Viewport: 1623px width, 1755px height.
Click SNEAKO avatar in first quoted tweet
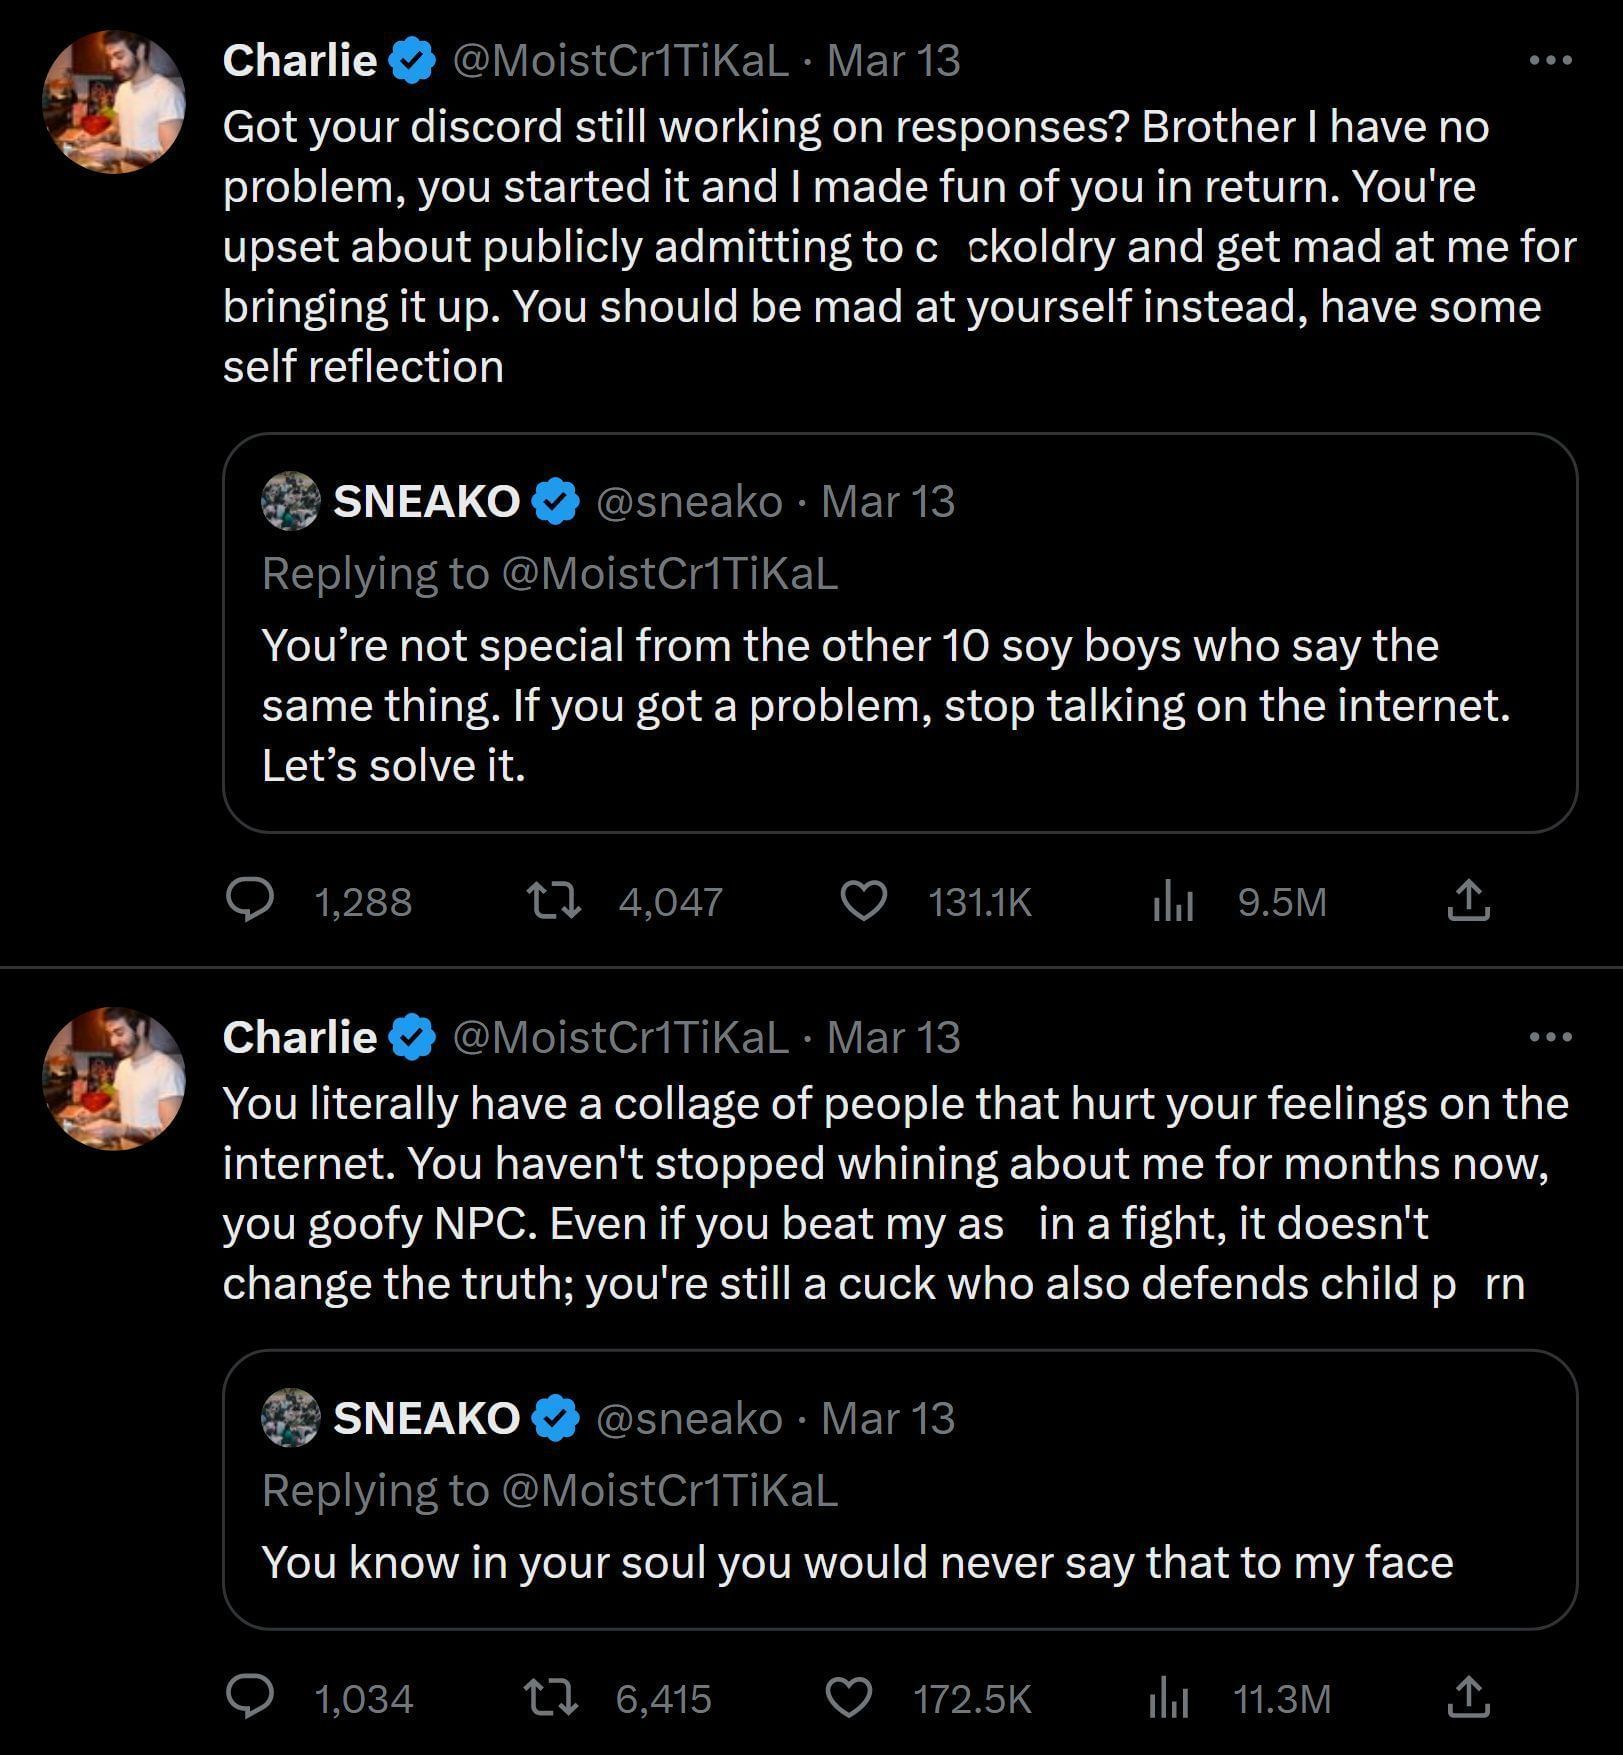(x=290, y=501)
